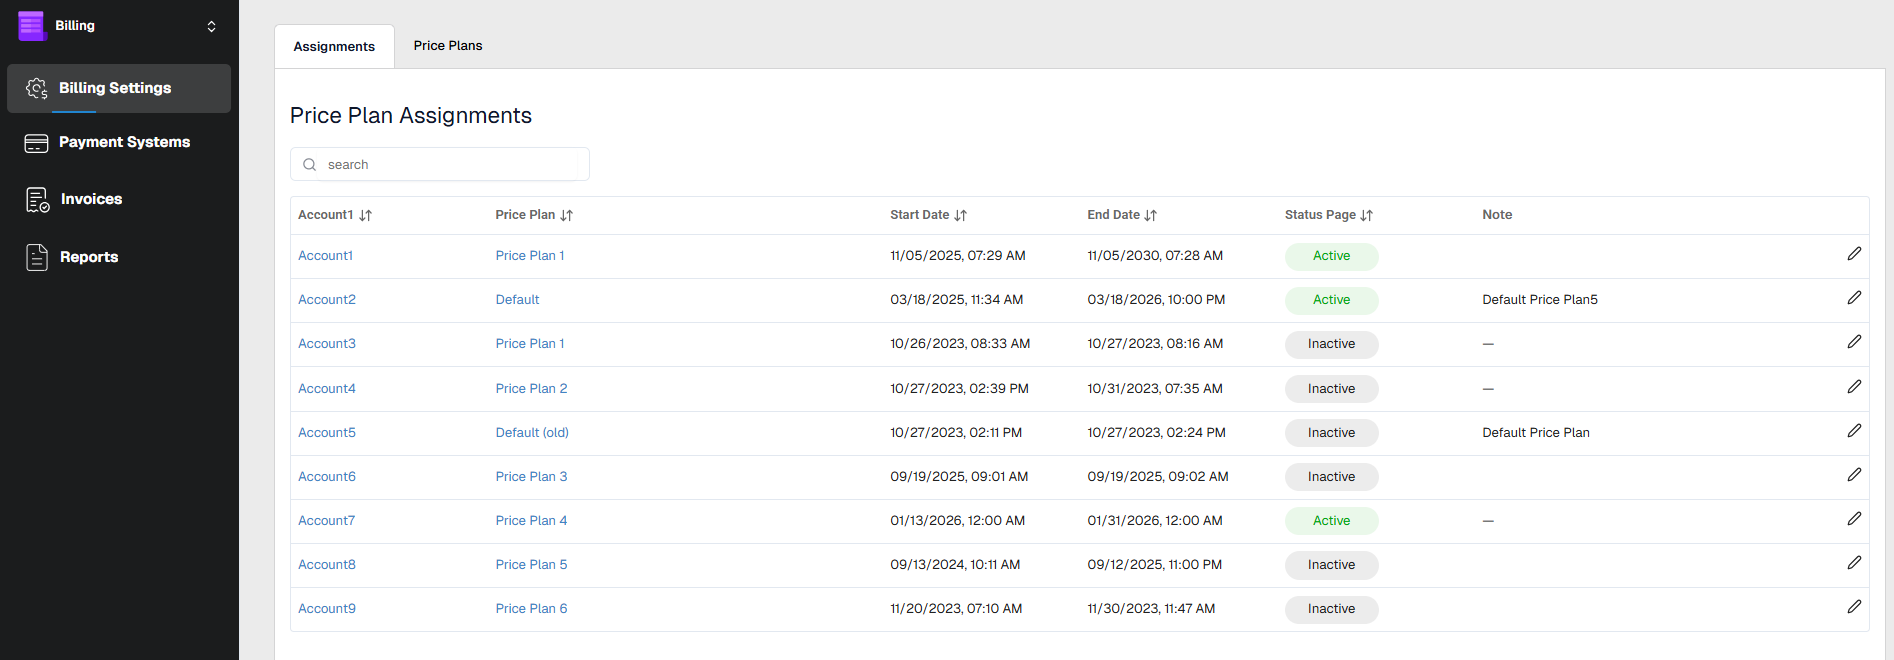Viewport: 1894px width, 660px height.
Task: Toggle sorting on Start Date column
Action: tap(960, 216)
